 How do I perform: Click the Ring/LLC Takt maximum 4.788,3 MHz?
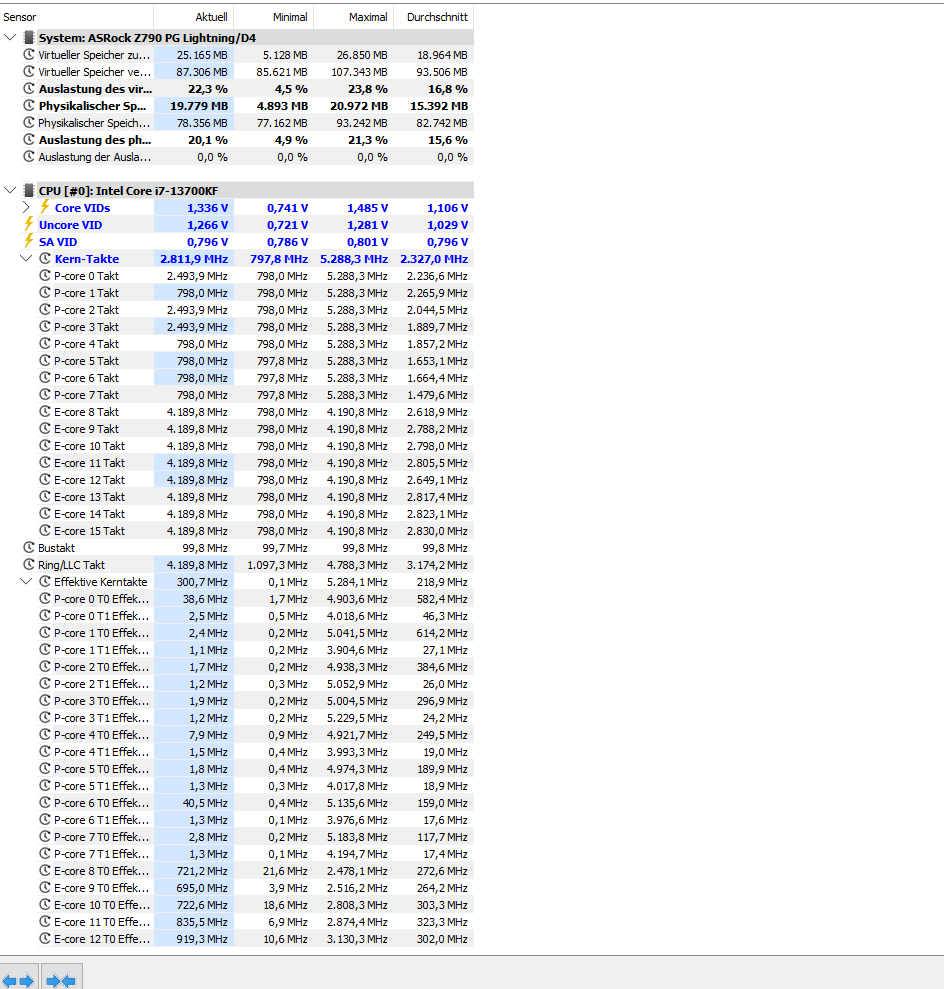click(x=357, y=565)
